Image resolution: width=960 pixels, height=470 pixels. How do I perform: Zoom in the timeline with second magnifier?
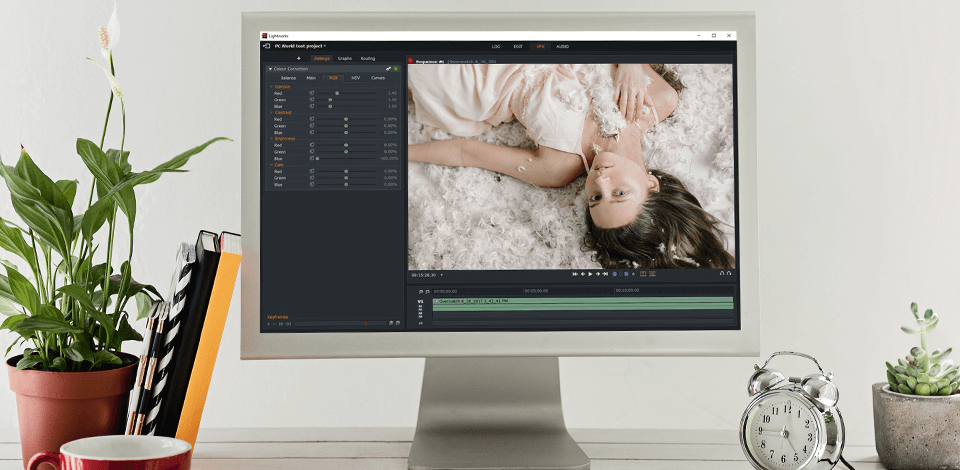(x=427, y=291)
